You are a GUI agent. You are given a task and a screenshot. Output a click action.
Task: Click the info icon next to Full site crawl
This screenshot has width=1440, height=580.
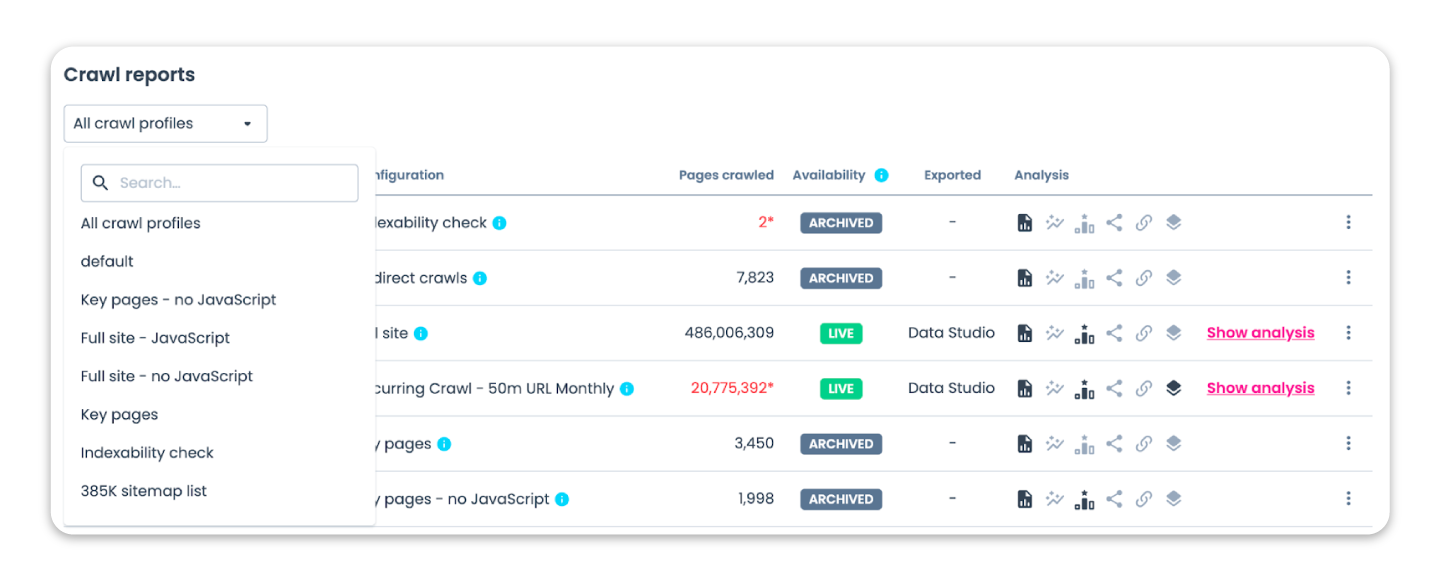(418, 333)
